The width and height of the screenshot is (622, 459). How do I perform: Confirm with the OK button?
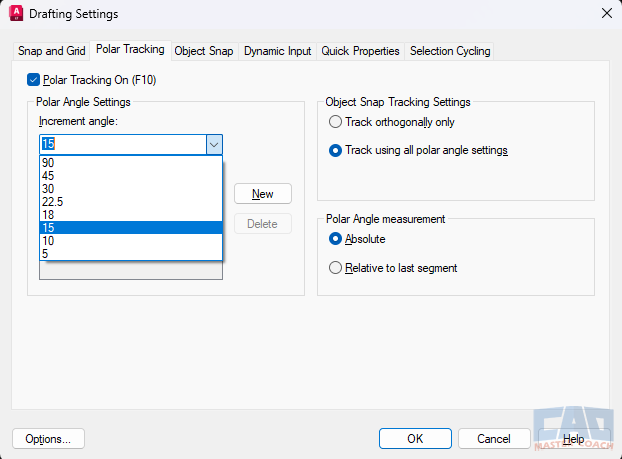tap(415, 439)
